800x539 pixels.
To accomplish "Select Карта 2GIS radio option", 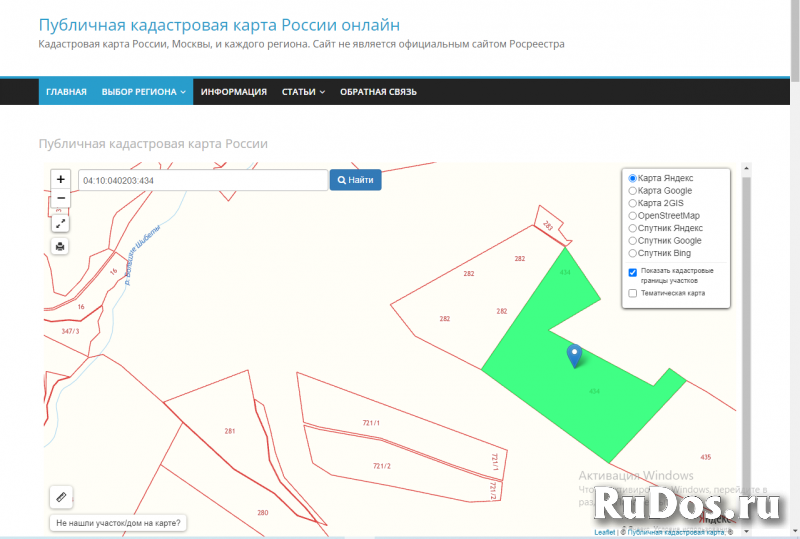I will click(633, 203).
